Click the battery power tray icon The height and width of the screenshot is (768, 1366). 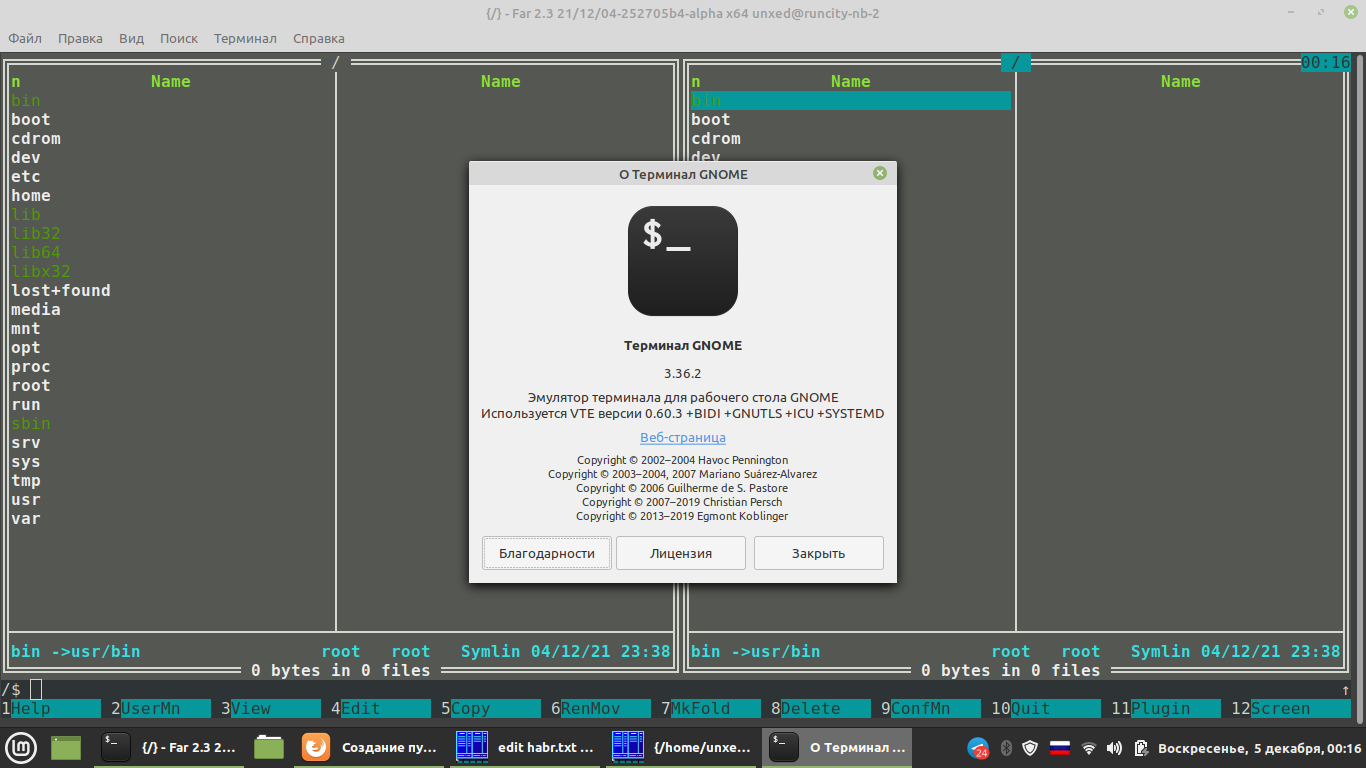[x=1140, y=748]
